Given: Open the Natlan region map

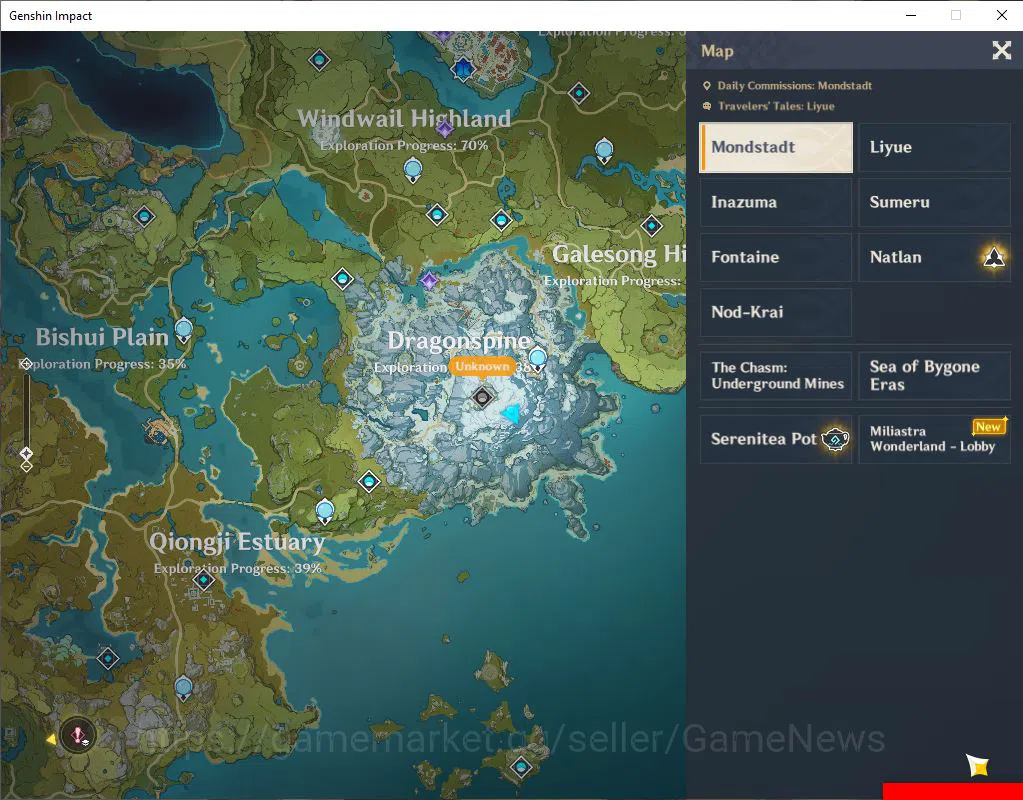Looking at the screenshot, I should pyautogui.click(x=934, y=257).
